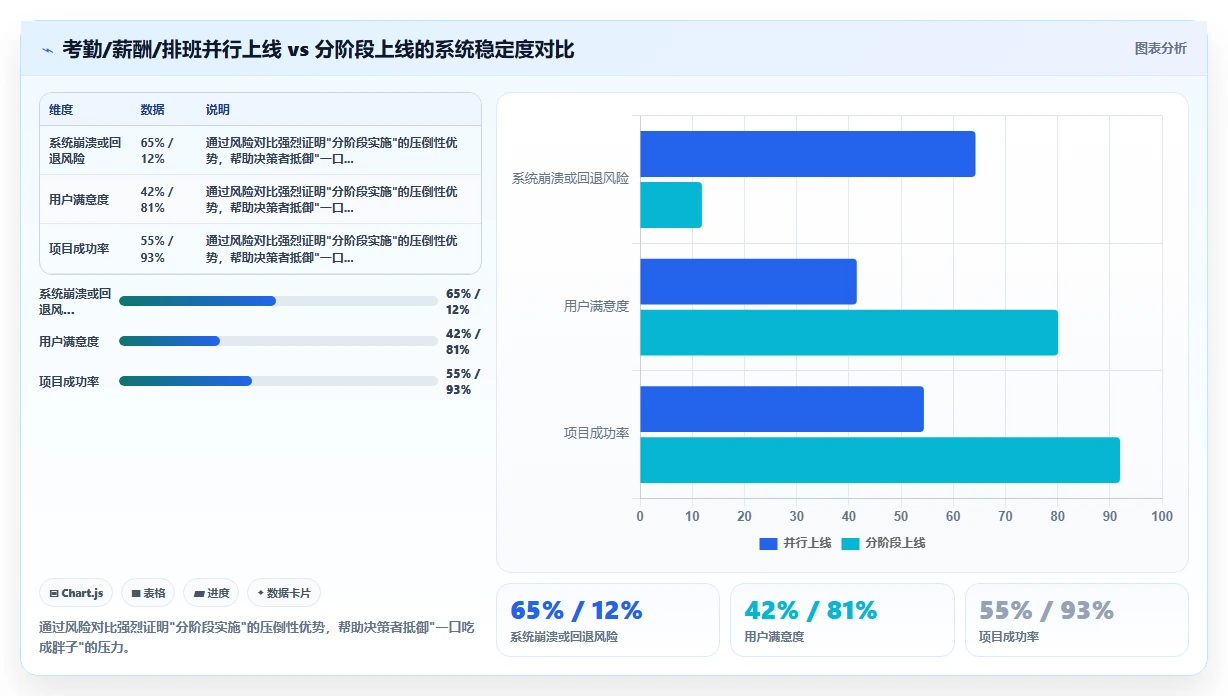Click the 数据 column header
The image size is (1228, 696).
point(153,110)
